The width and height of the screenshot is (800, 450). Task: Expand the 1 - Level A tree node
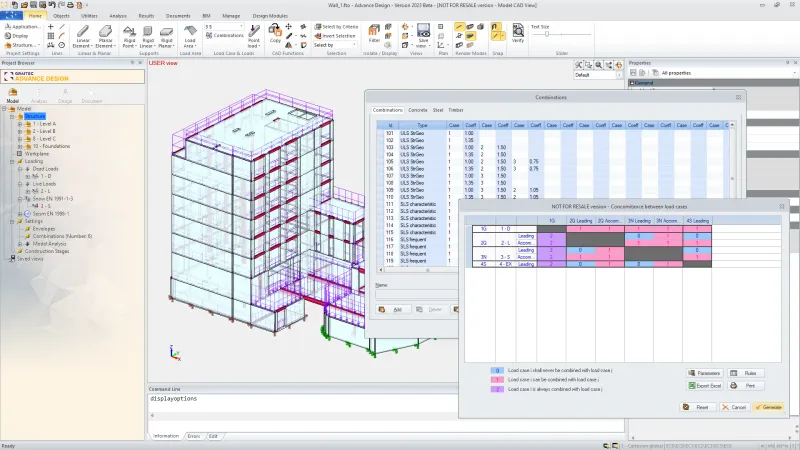pyautogui.click(x=20, y=124)
